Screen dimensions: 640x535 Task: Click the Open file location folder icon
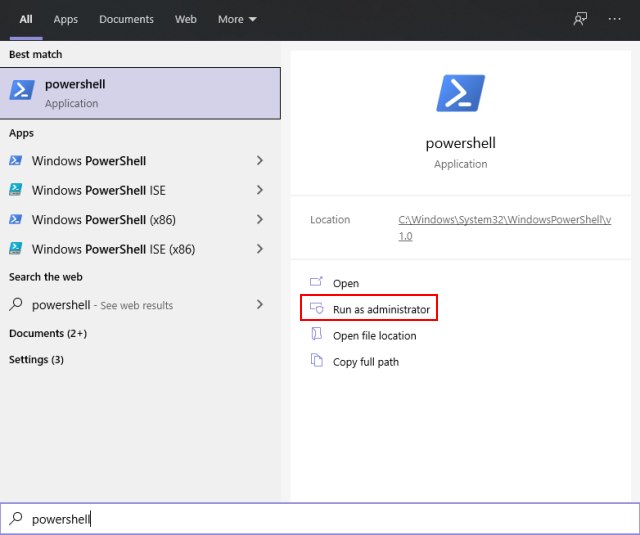coord(317,334)
